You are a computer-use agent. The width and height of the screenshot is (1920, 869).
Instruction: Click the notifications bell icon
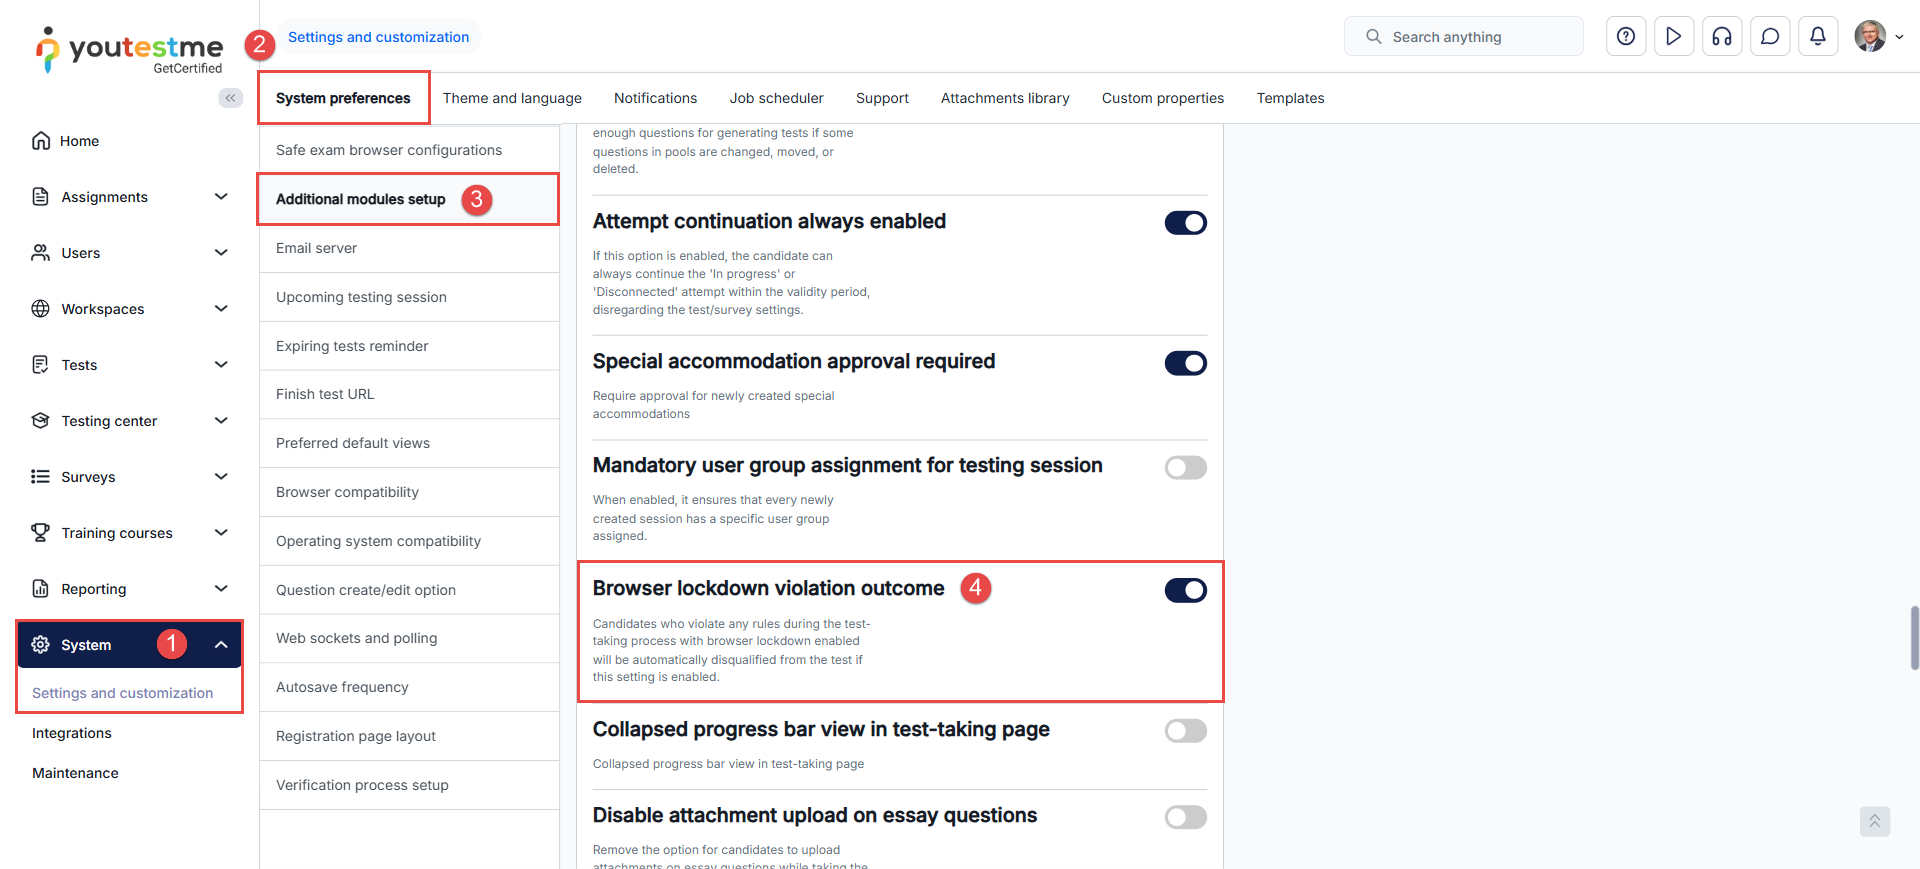click(x=1818, y=37)
